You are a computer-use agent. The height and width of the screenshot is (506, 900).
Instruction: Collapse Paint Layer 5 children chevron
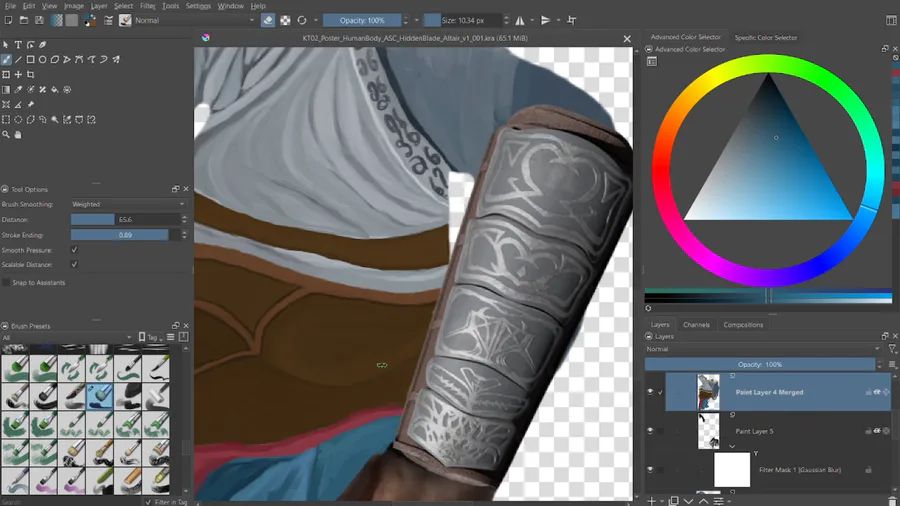[732, 446]
